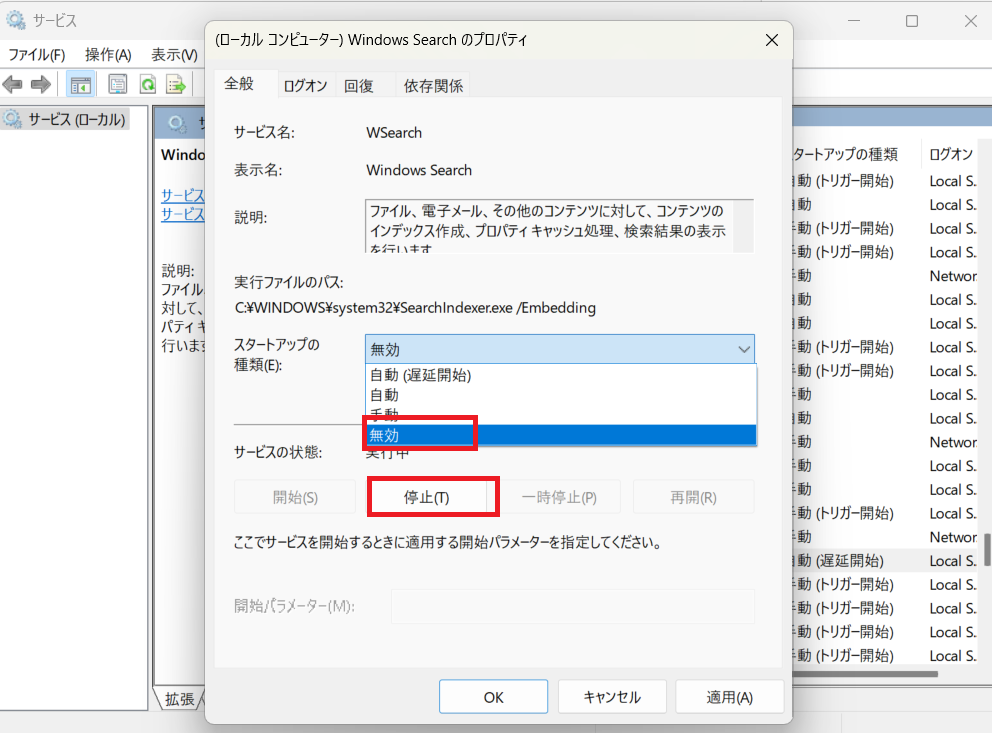Viewport: 992px width, 733px height.
Task: Select the WSearch service name text
Action: pos(394,133)
